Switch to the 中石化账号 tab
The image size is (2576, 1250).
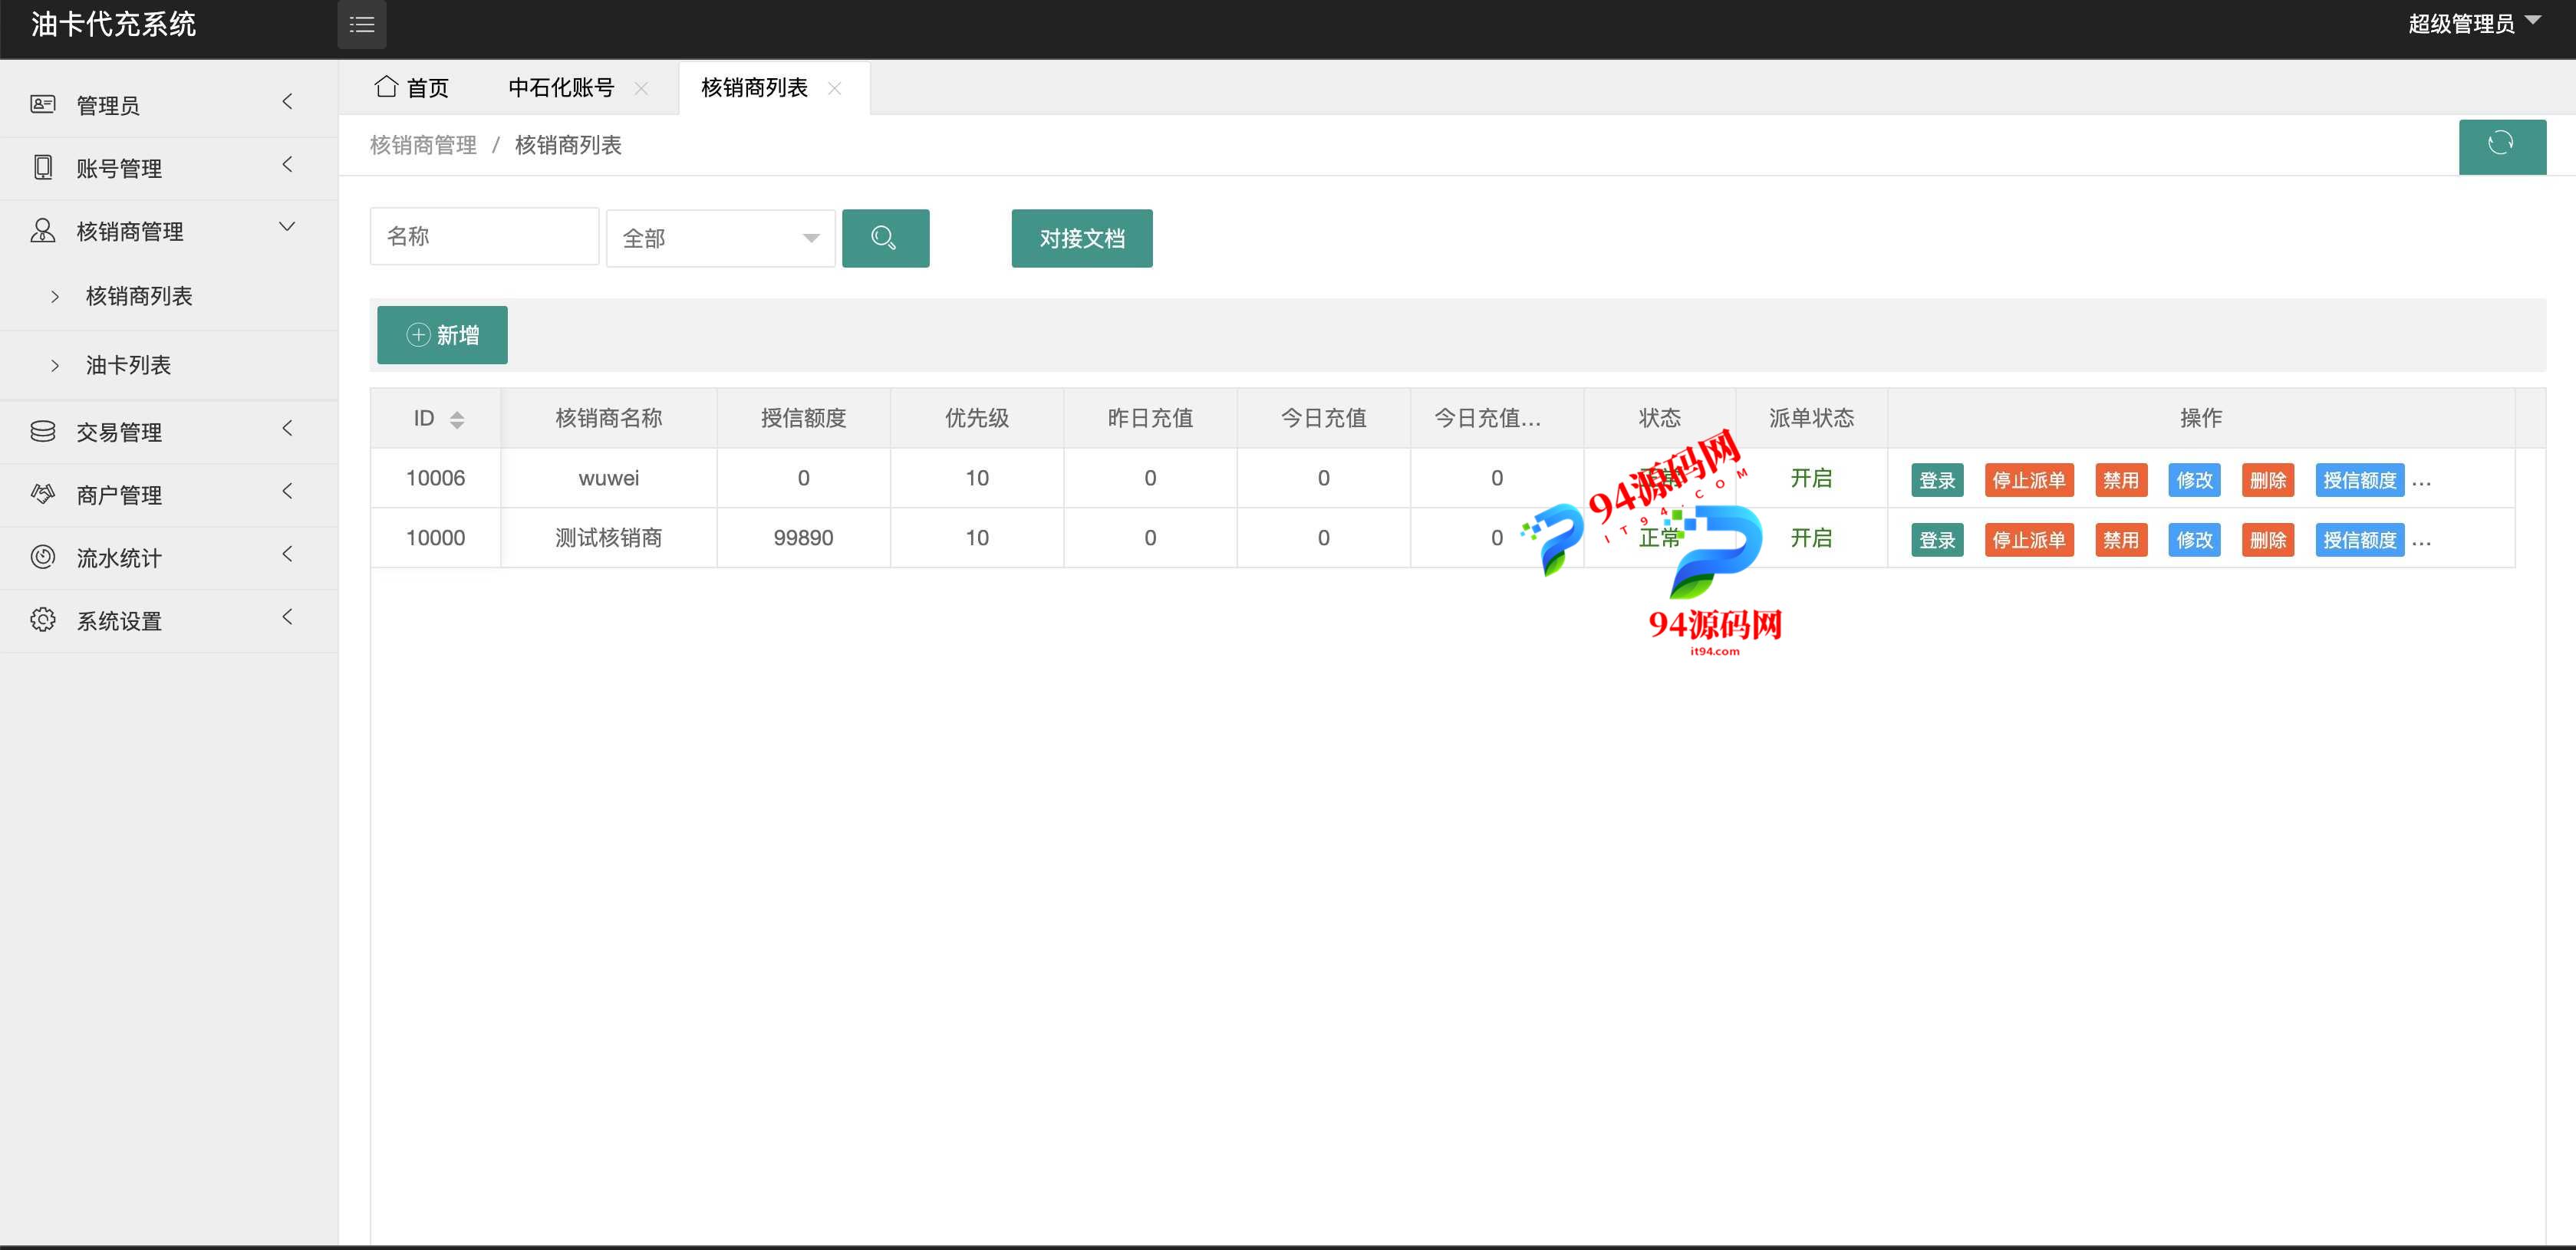561,88
